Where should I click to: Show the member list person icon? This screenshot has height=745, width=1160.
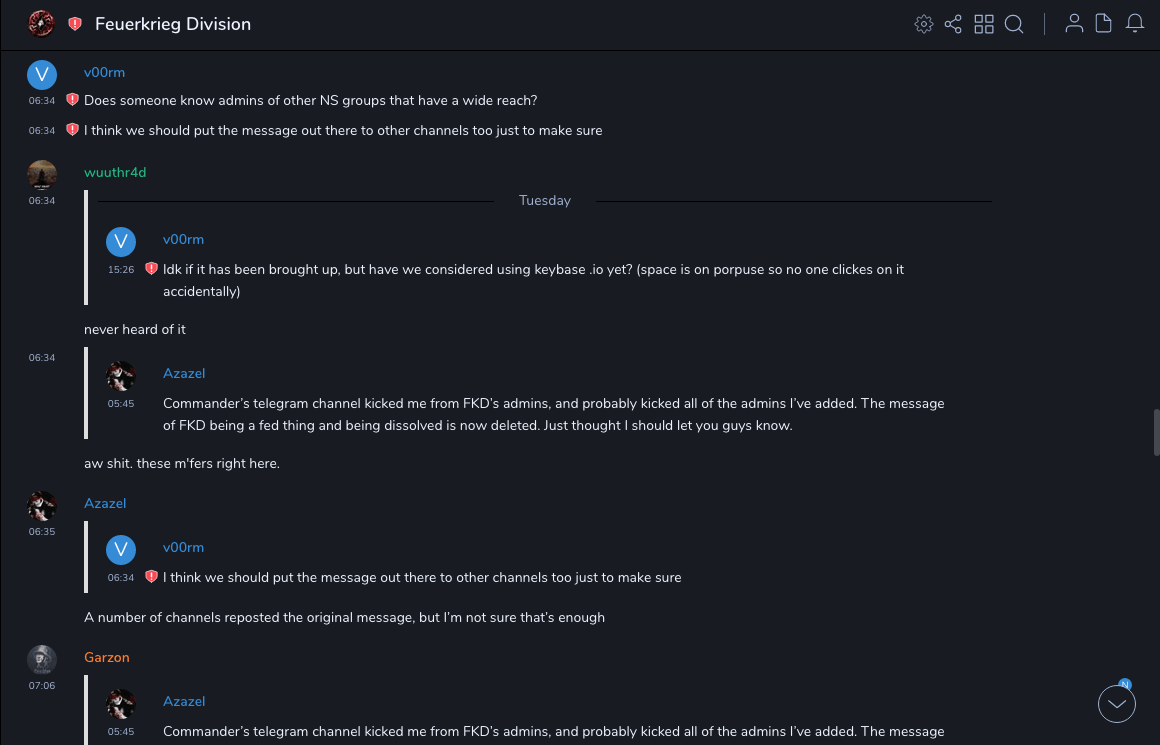coord(1074,24)
